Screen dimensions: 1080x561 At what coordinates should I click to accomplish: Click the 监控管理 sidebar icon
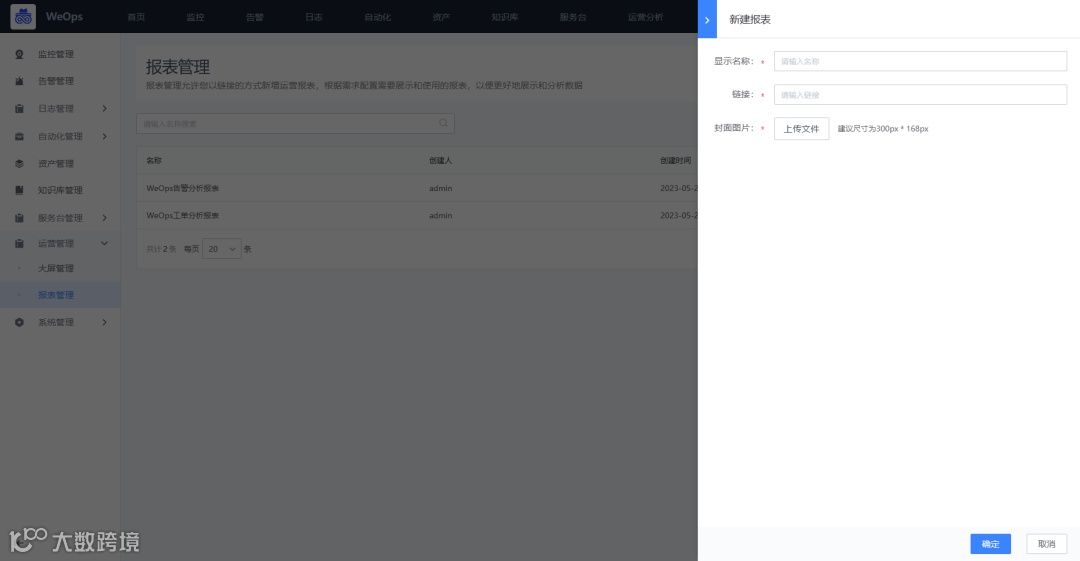[19, 54]
